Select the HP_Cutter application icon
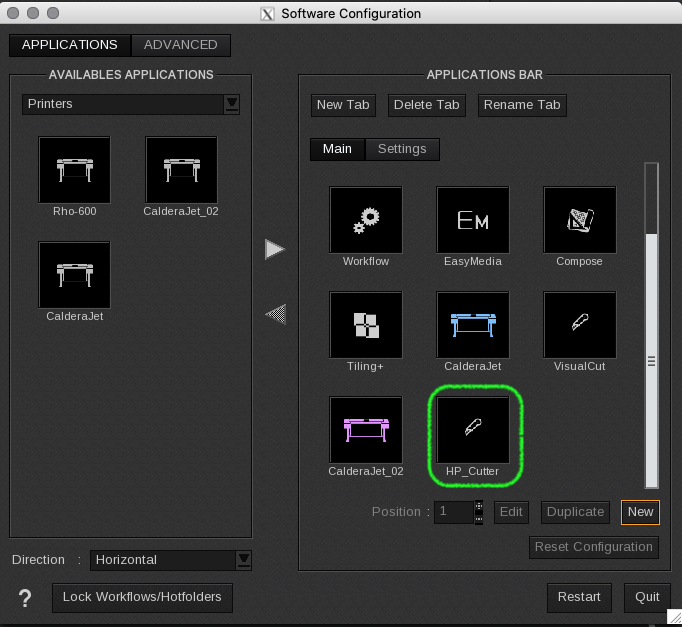The image size is (682, 627). (x=473, y=430)
